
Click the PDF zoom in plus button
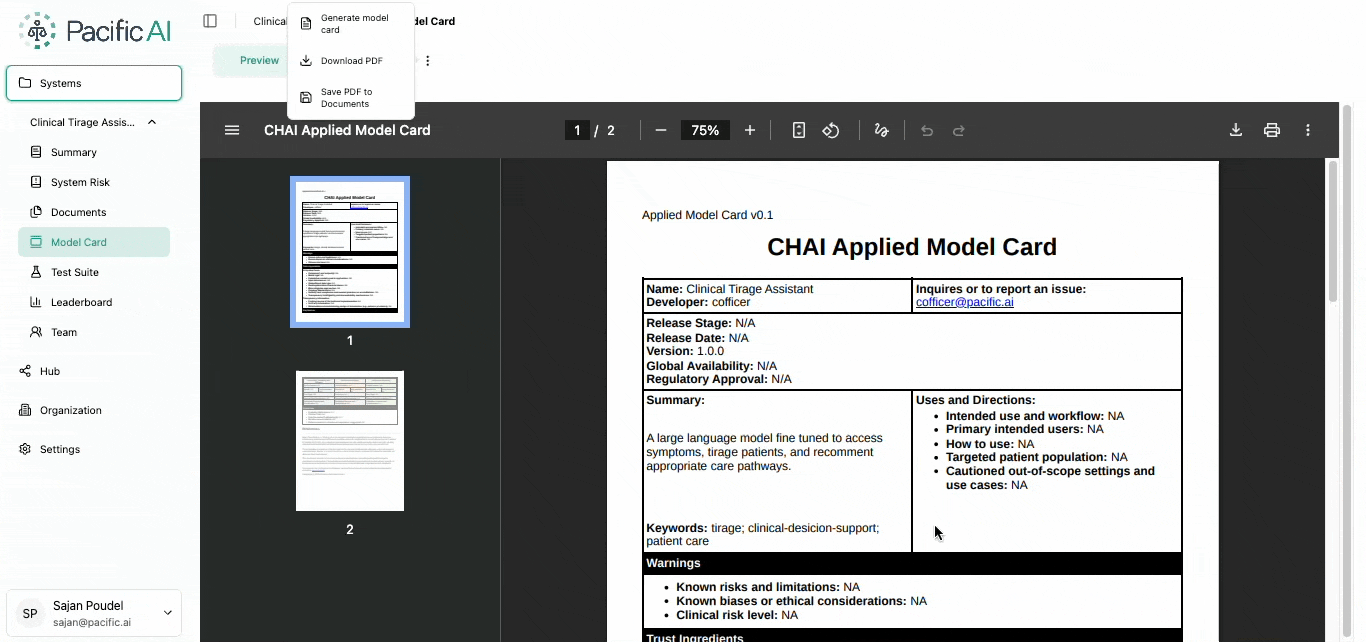750,130
